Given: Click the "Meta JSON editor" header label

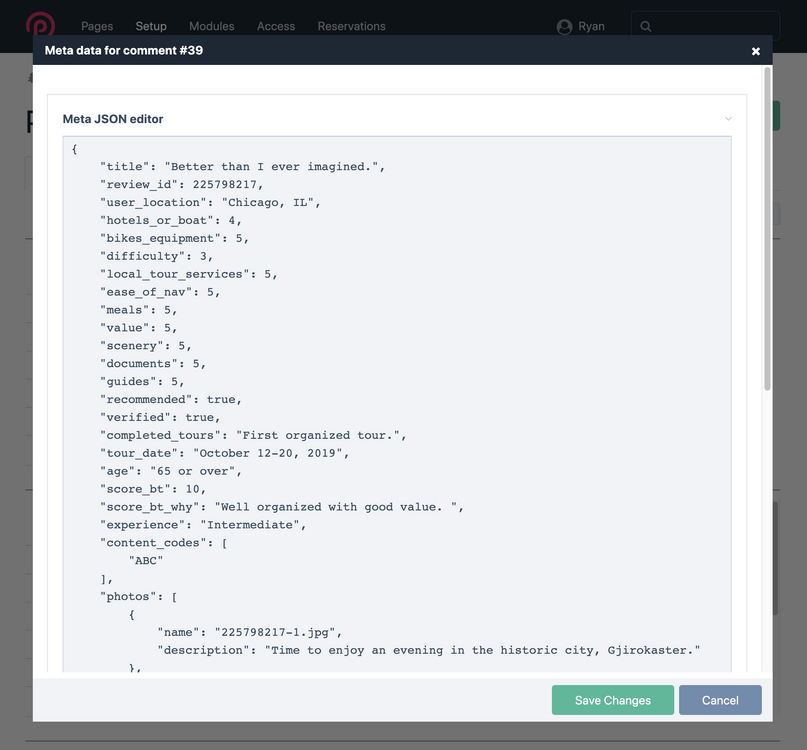Looking at the screenshot, I should pos(113,119).
